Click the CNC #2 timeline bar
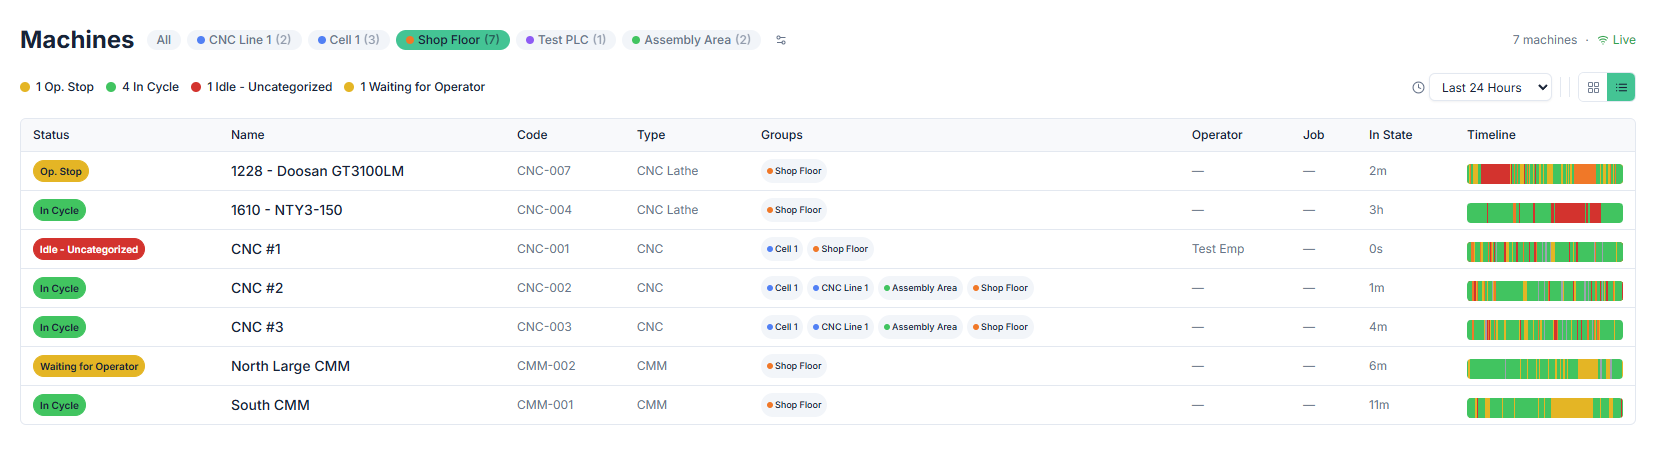Image resolution: width=1655 pixels, height=460 pixels. tap(1545, 290)
